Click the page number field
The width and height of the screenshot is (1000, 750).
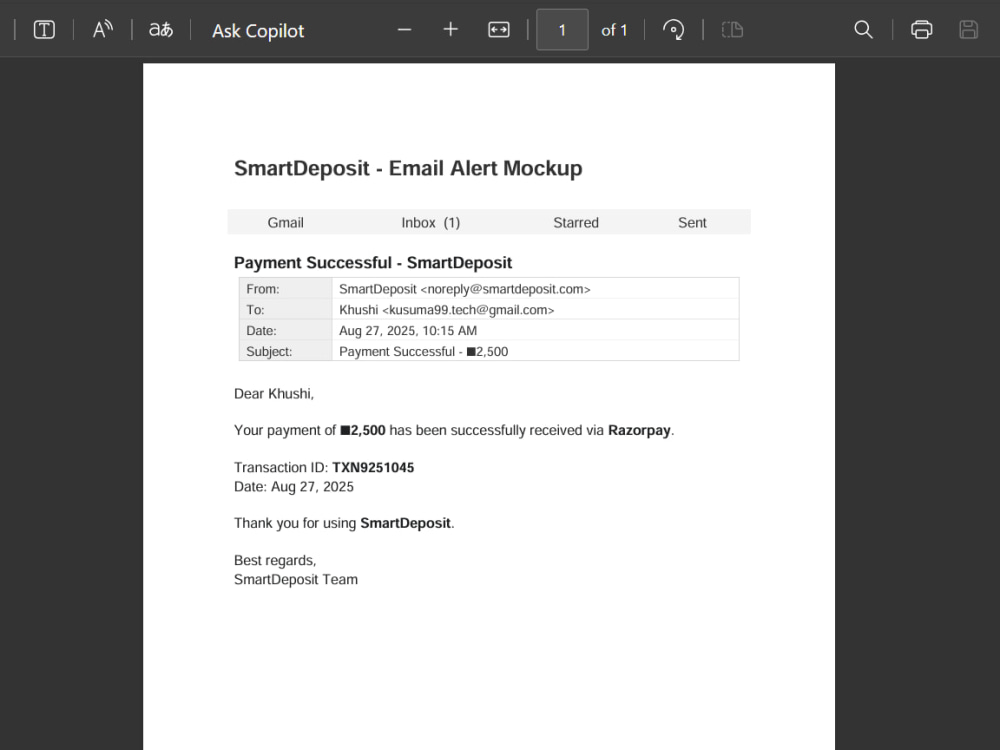pyautogui.click(x=562, y=30)
